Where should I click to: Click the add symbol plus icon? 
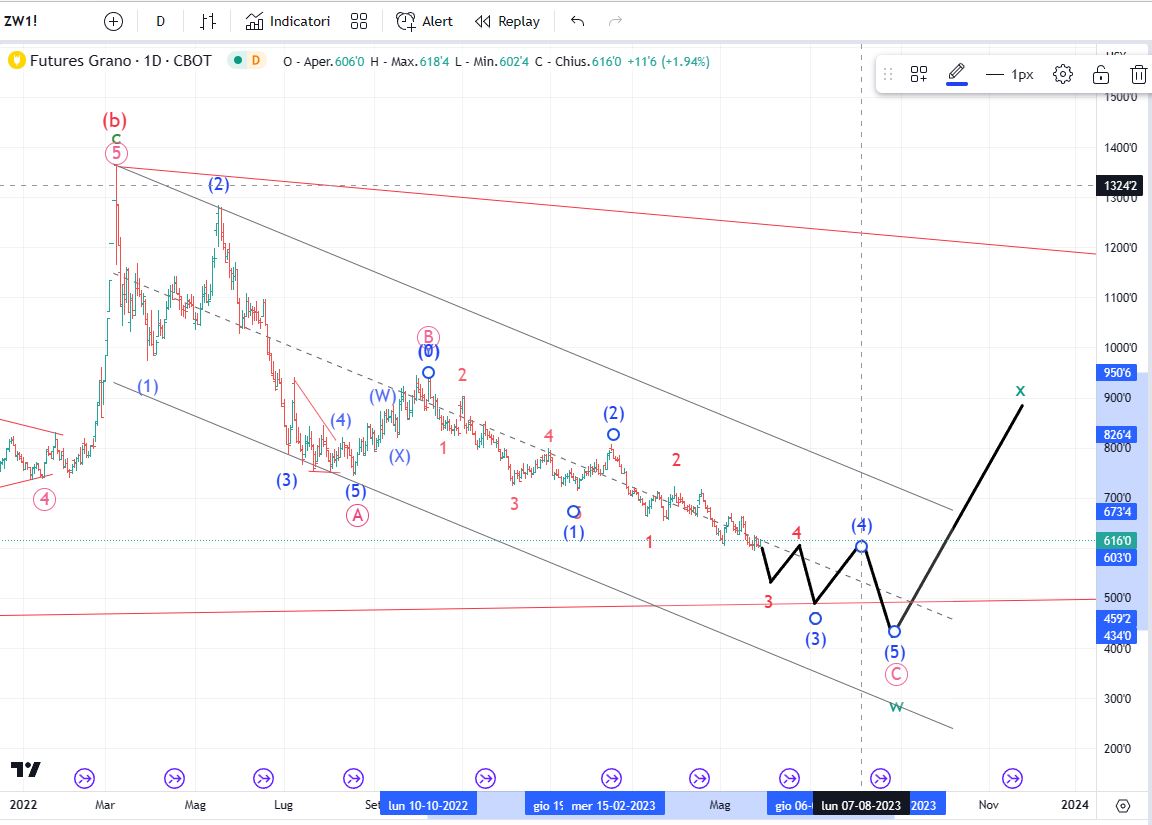click(113, 21)
